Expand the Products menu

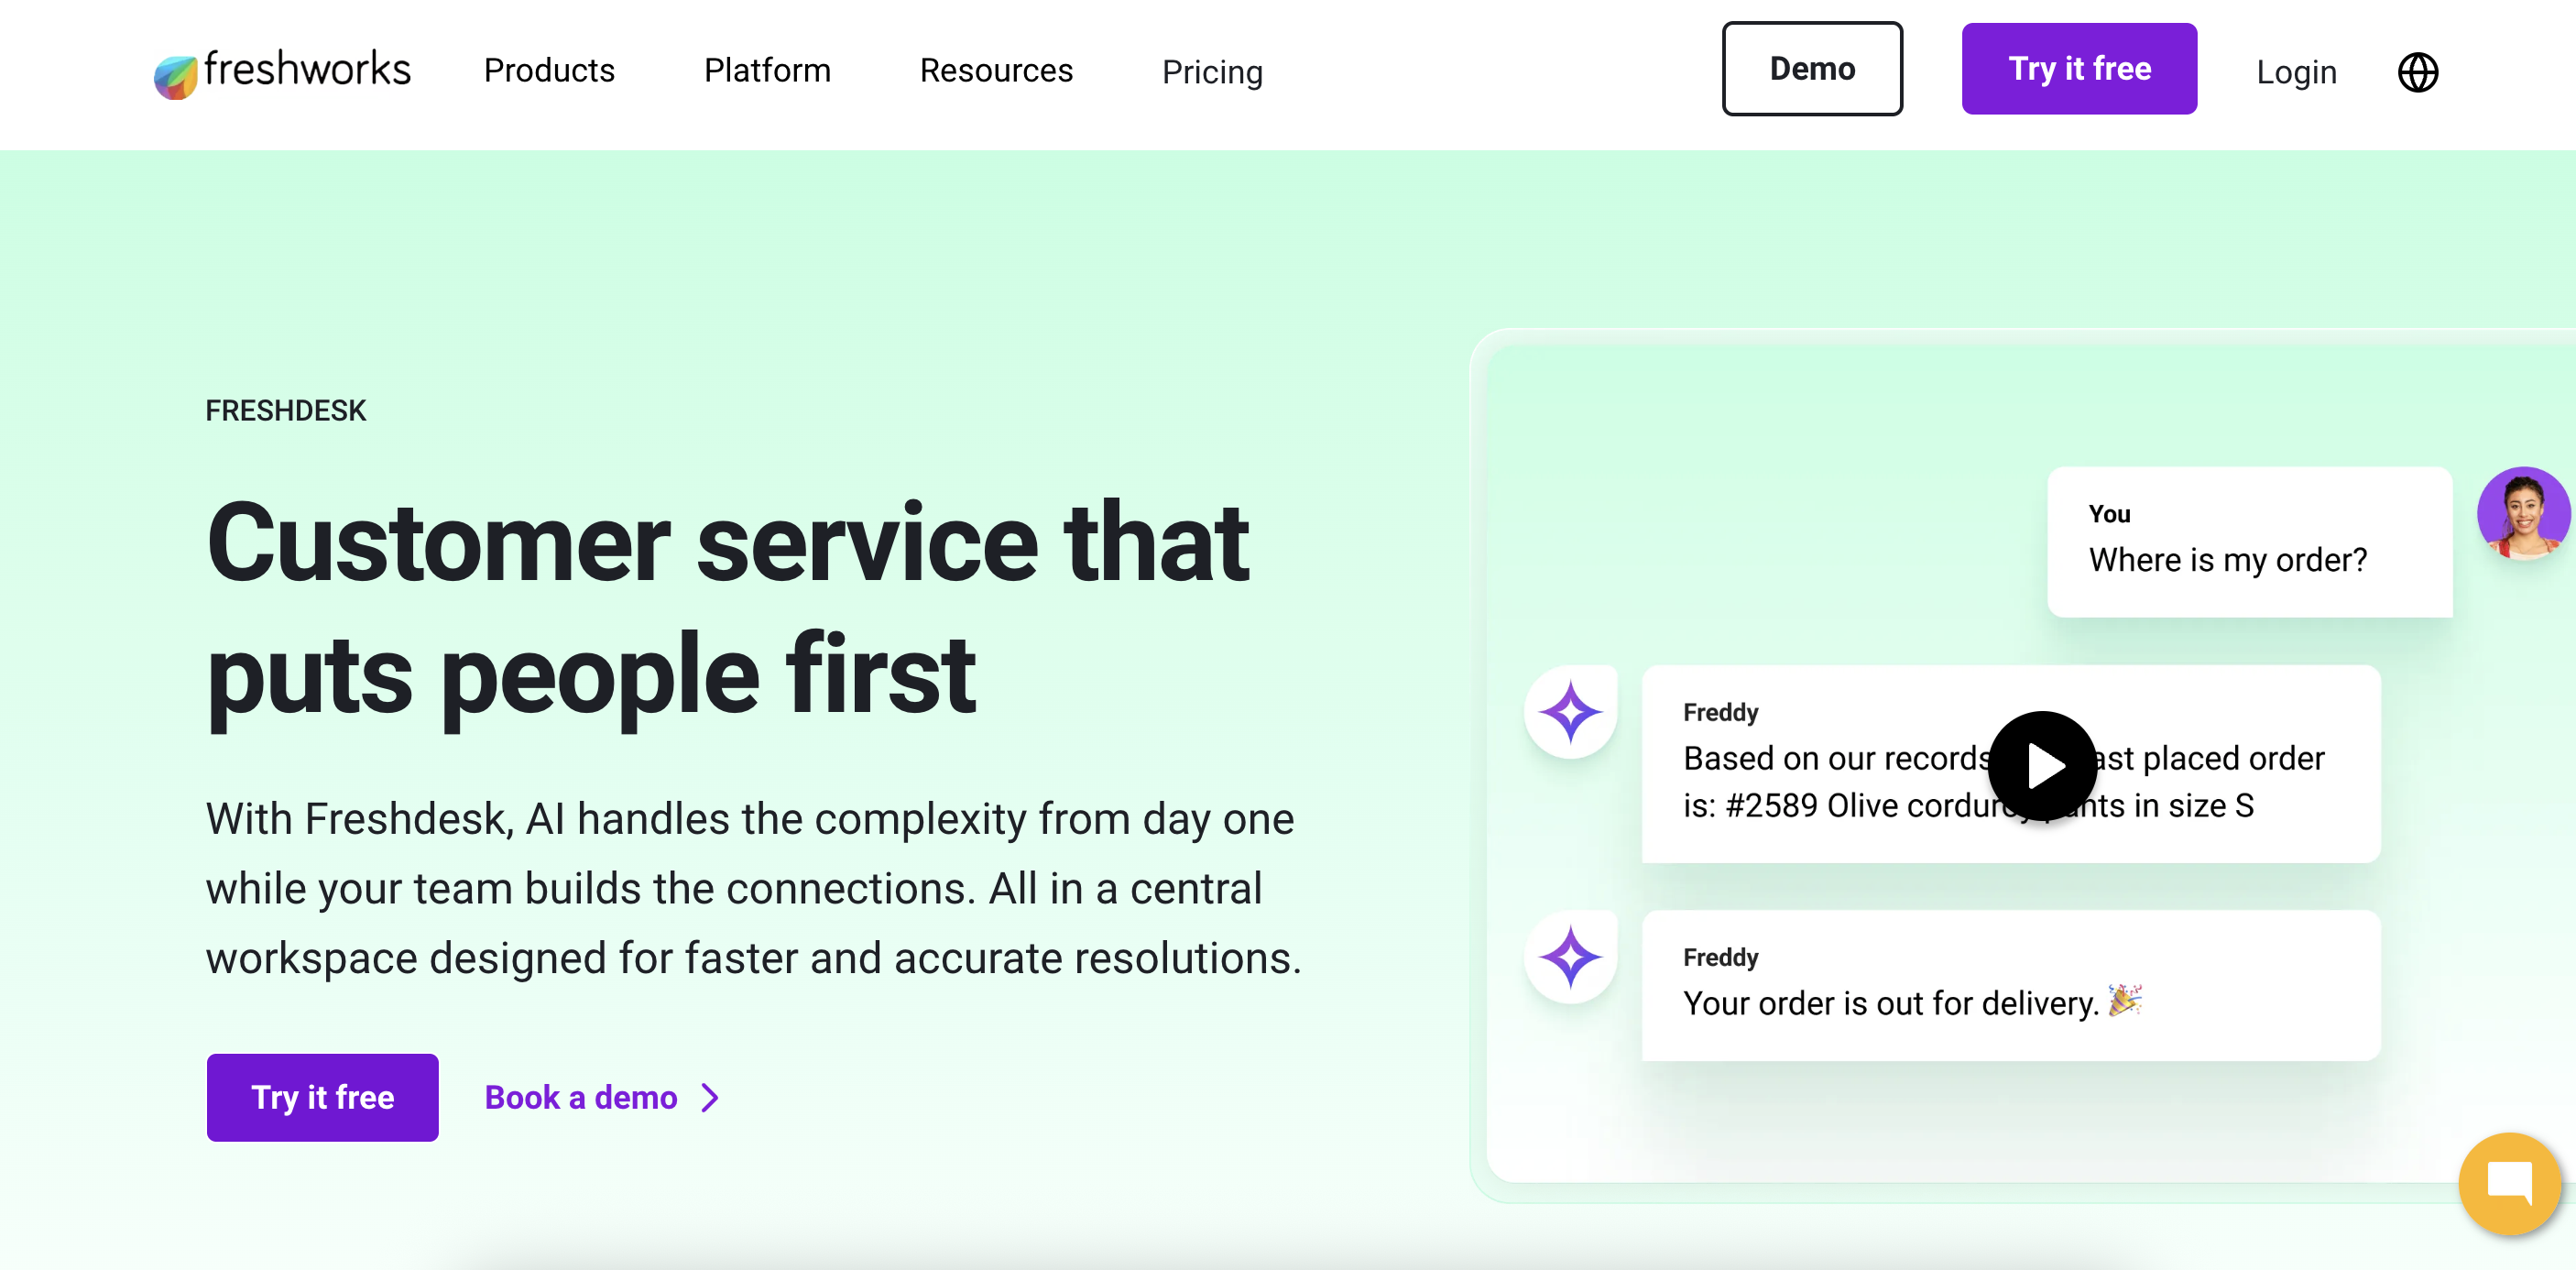pyautogui.click(x=549, y=71)
